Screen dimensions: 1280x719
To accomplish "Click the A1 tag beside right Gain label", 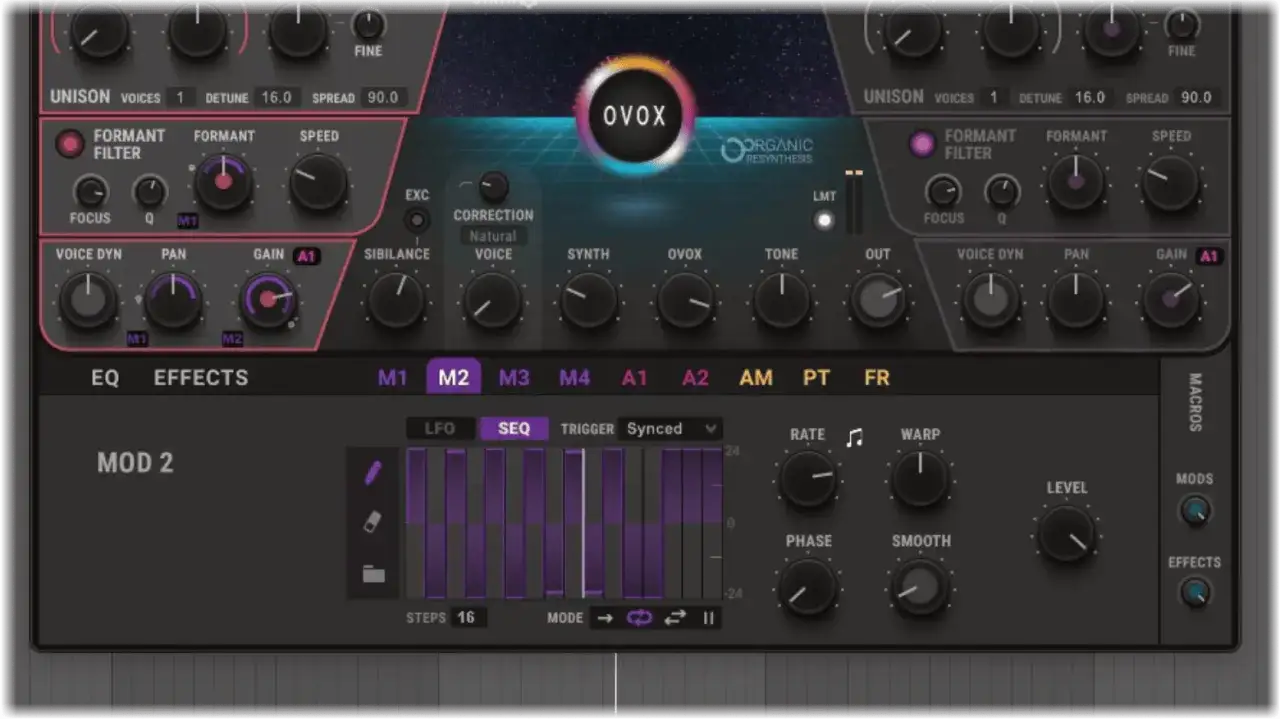I will click(1209, 256).
